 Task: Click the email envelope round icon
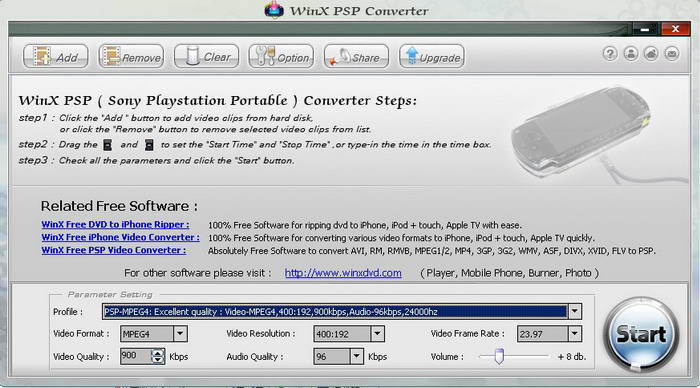pyautogui.click(x=672, y=54)
